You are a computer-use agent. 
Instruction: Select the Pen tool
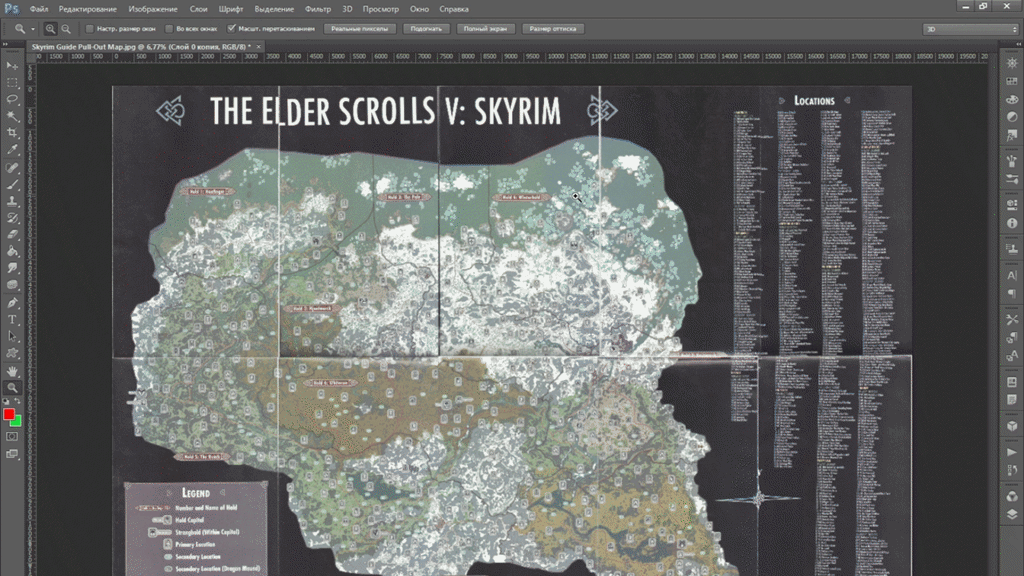point(12,302)
